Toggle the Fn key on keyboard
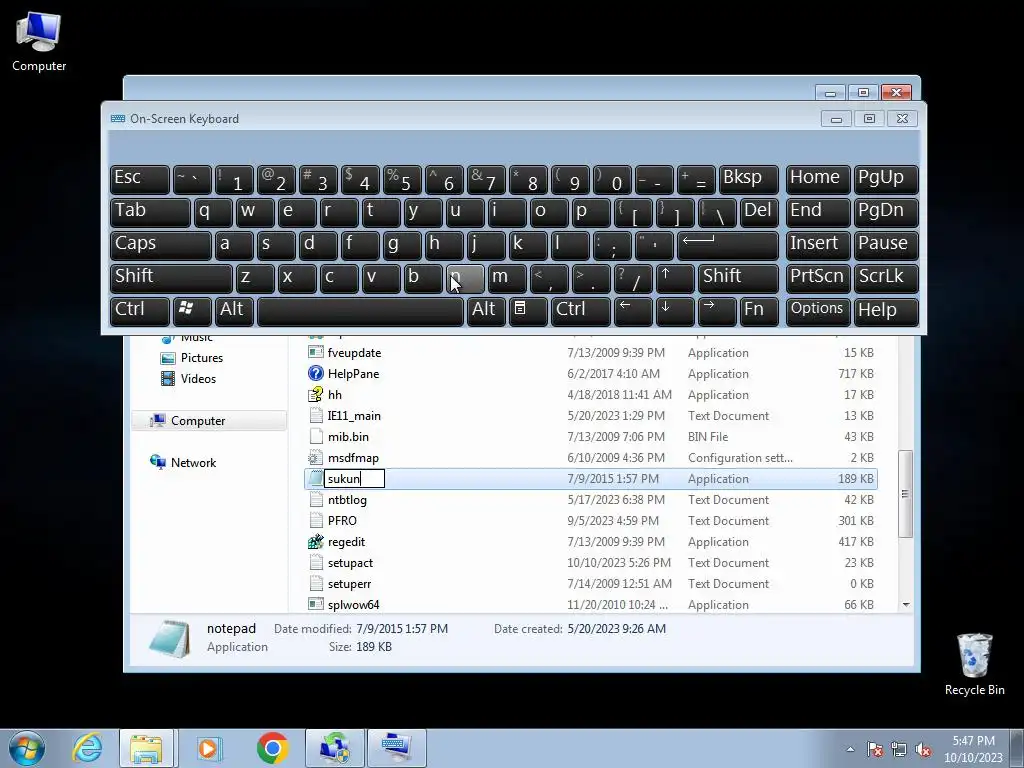 759,311
